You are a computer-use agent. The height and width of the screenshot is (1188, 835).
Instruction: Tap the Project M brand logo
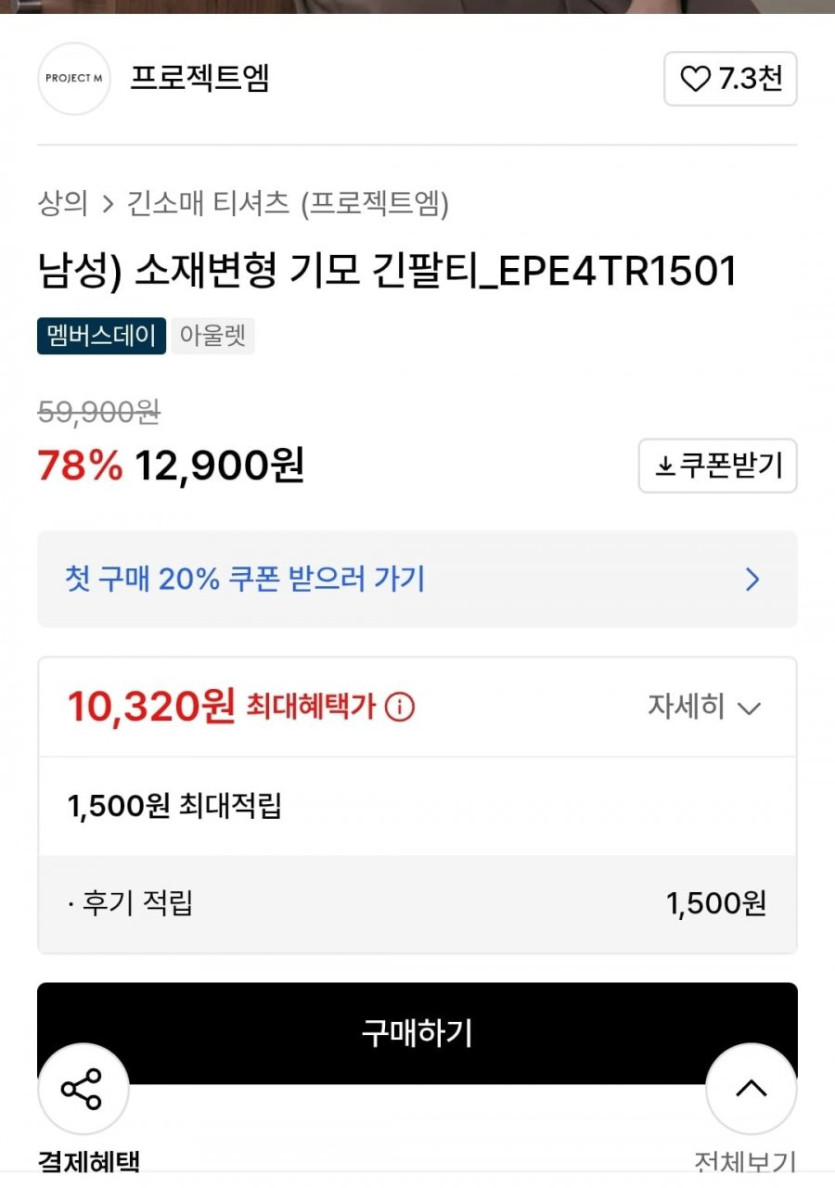coord(73,79)
